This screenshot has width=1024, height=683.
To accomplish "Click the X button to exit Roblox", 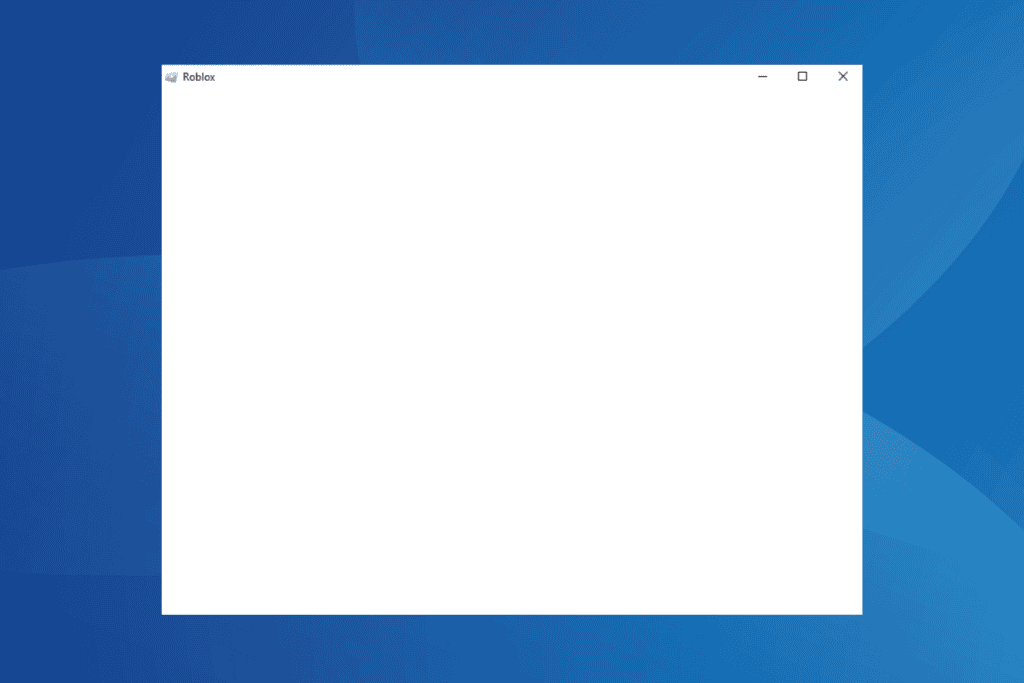I will [842, 76].
